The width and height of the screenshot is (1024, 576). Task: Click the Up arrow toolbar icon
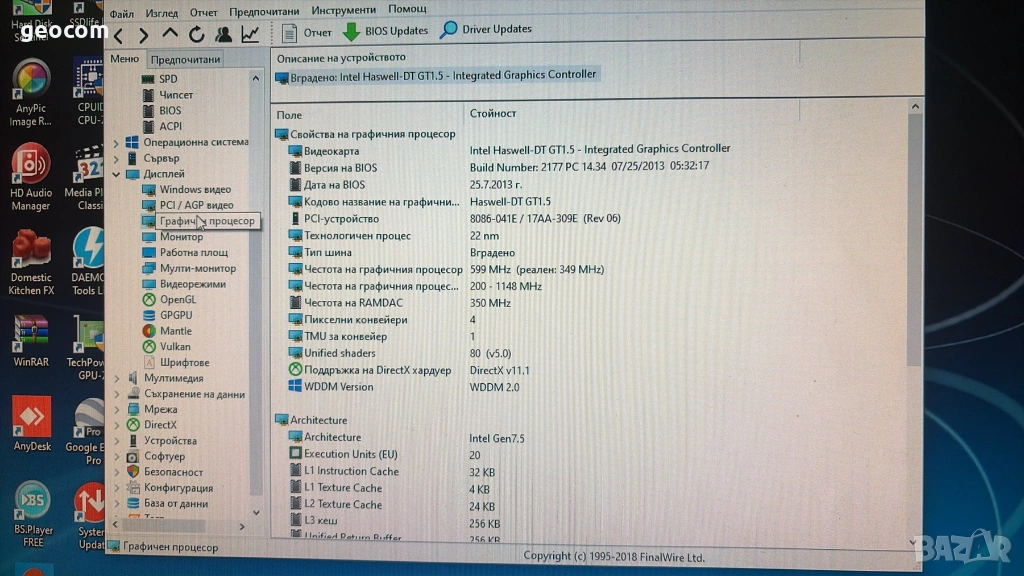[170, 34]
